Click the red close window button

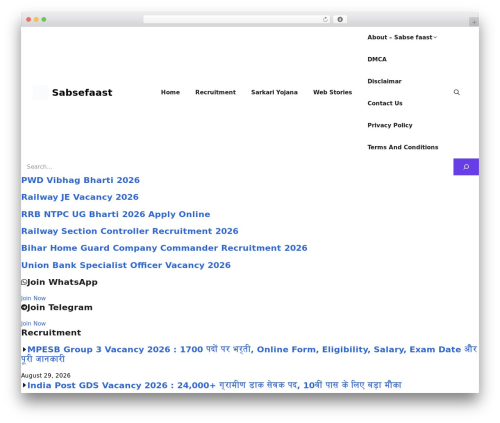coord(29,19)
